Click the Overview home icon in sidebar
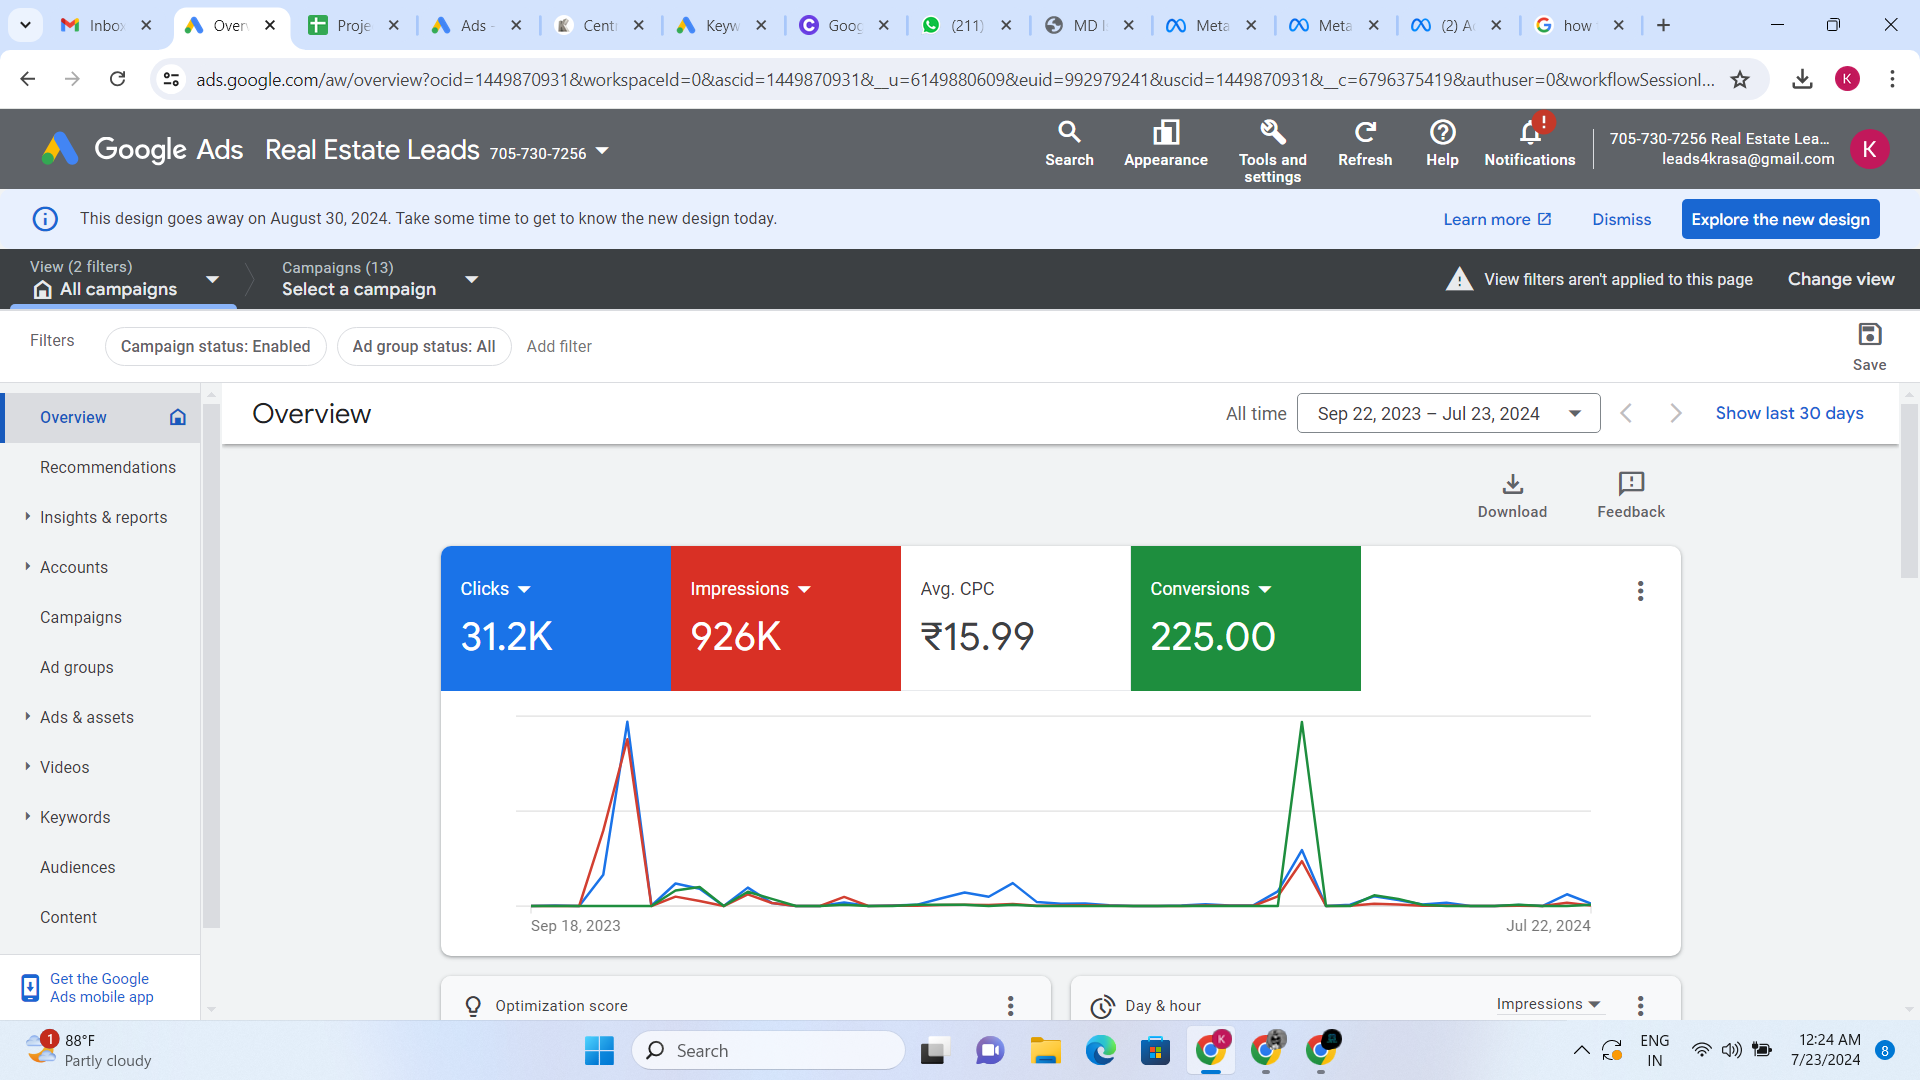 [178, 417]
